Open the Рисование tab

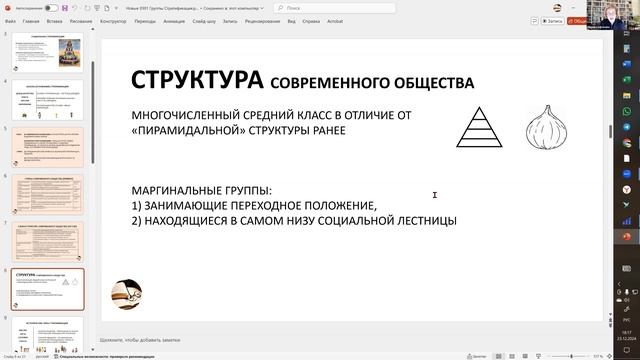pyautogui.click(x=81, y=21)
